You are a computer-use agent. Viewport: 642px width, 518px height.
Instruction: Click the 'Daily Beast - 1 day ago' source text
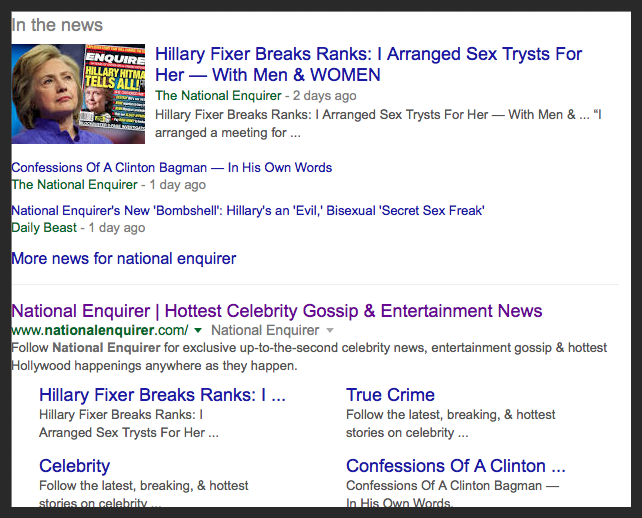(x=78, y=228)
